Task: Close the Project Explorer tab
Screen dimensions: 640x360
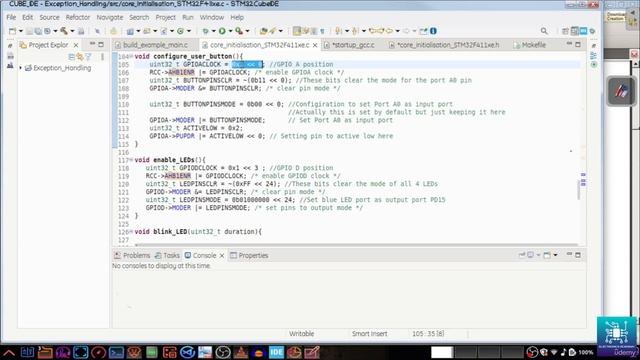Action: (x=76, y=45)
